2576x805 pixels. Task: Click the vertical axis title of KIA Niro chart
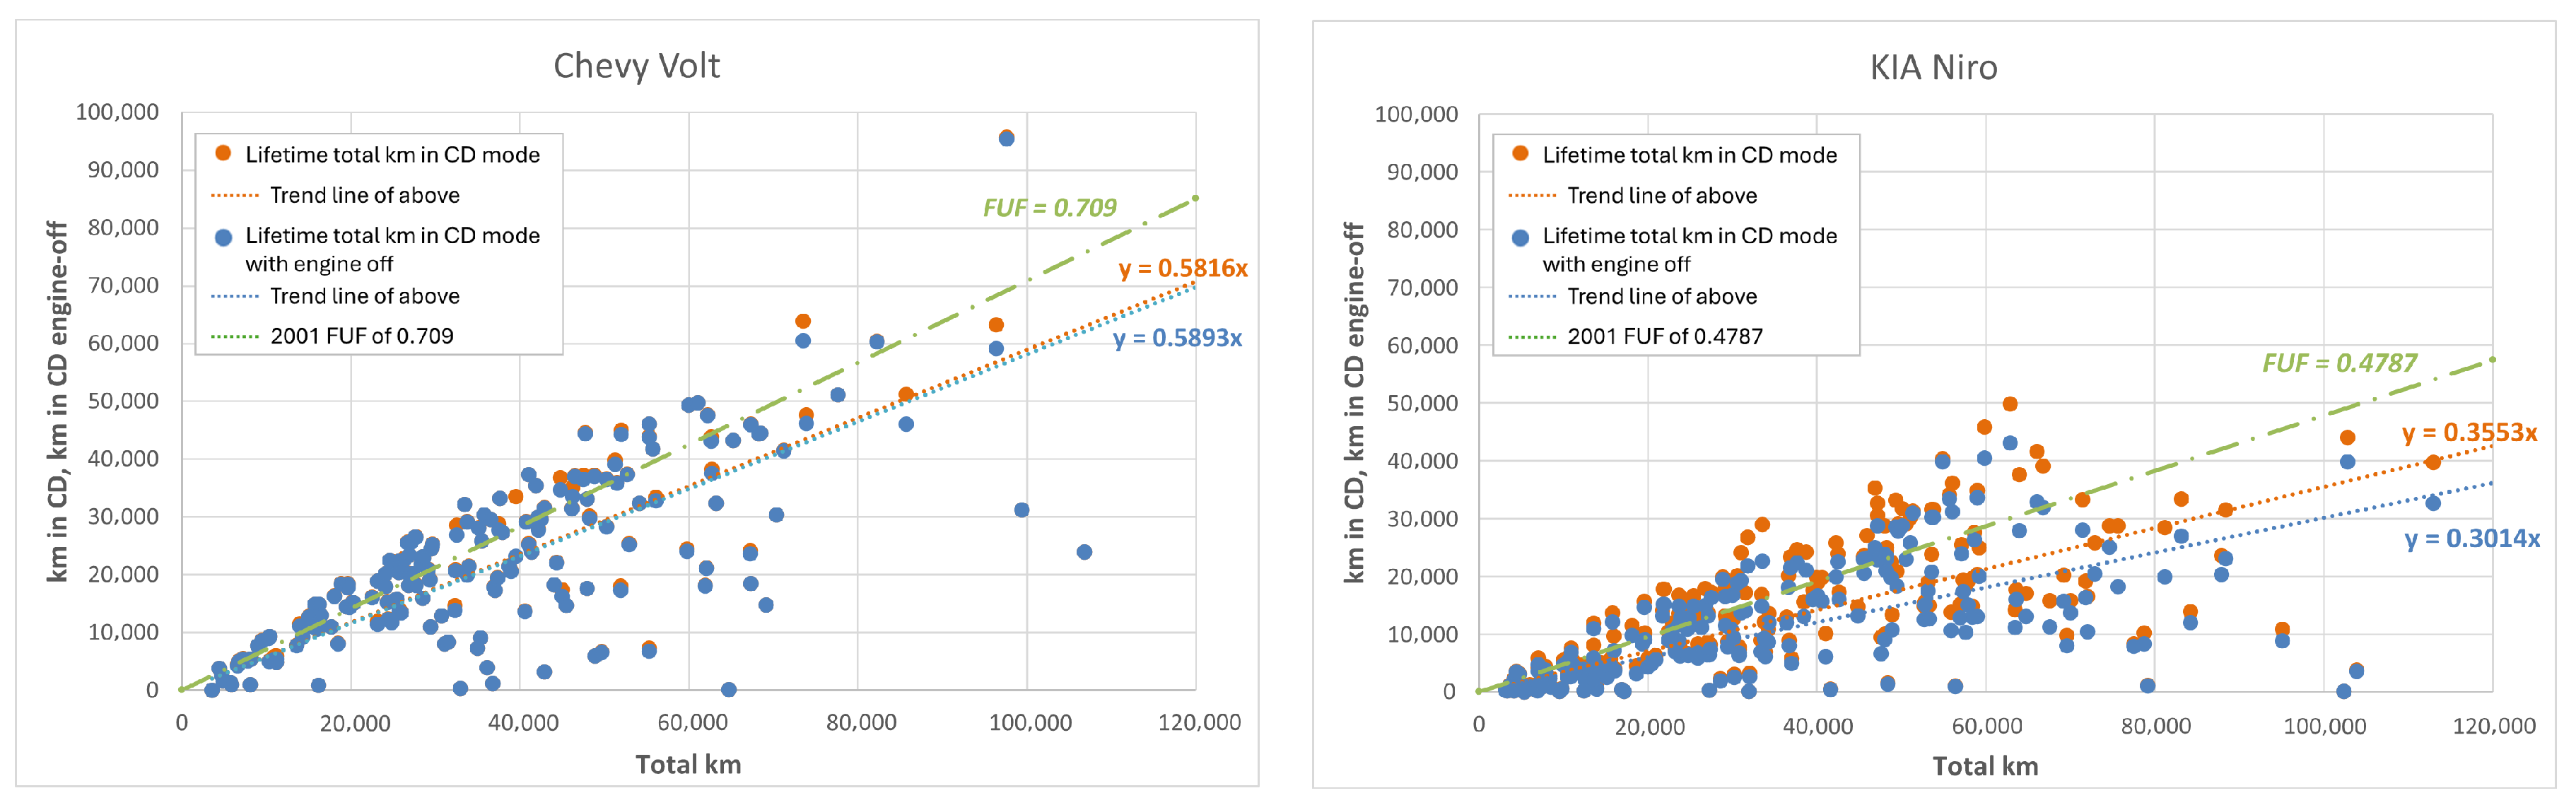[x=1354, y=402]
